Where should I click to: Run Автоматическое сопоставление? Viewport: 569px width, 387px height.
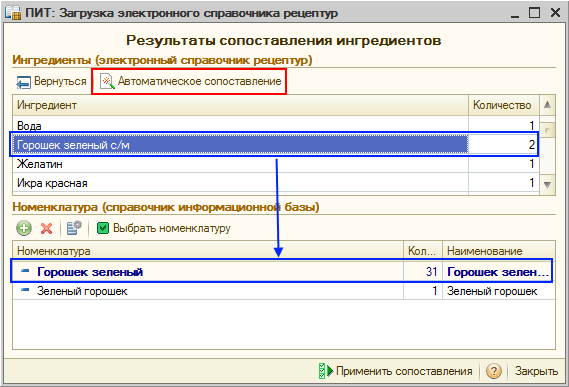[190, 81]
